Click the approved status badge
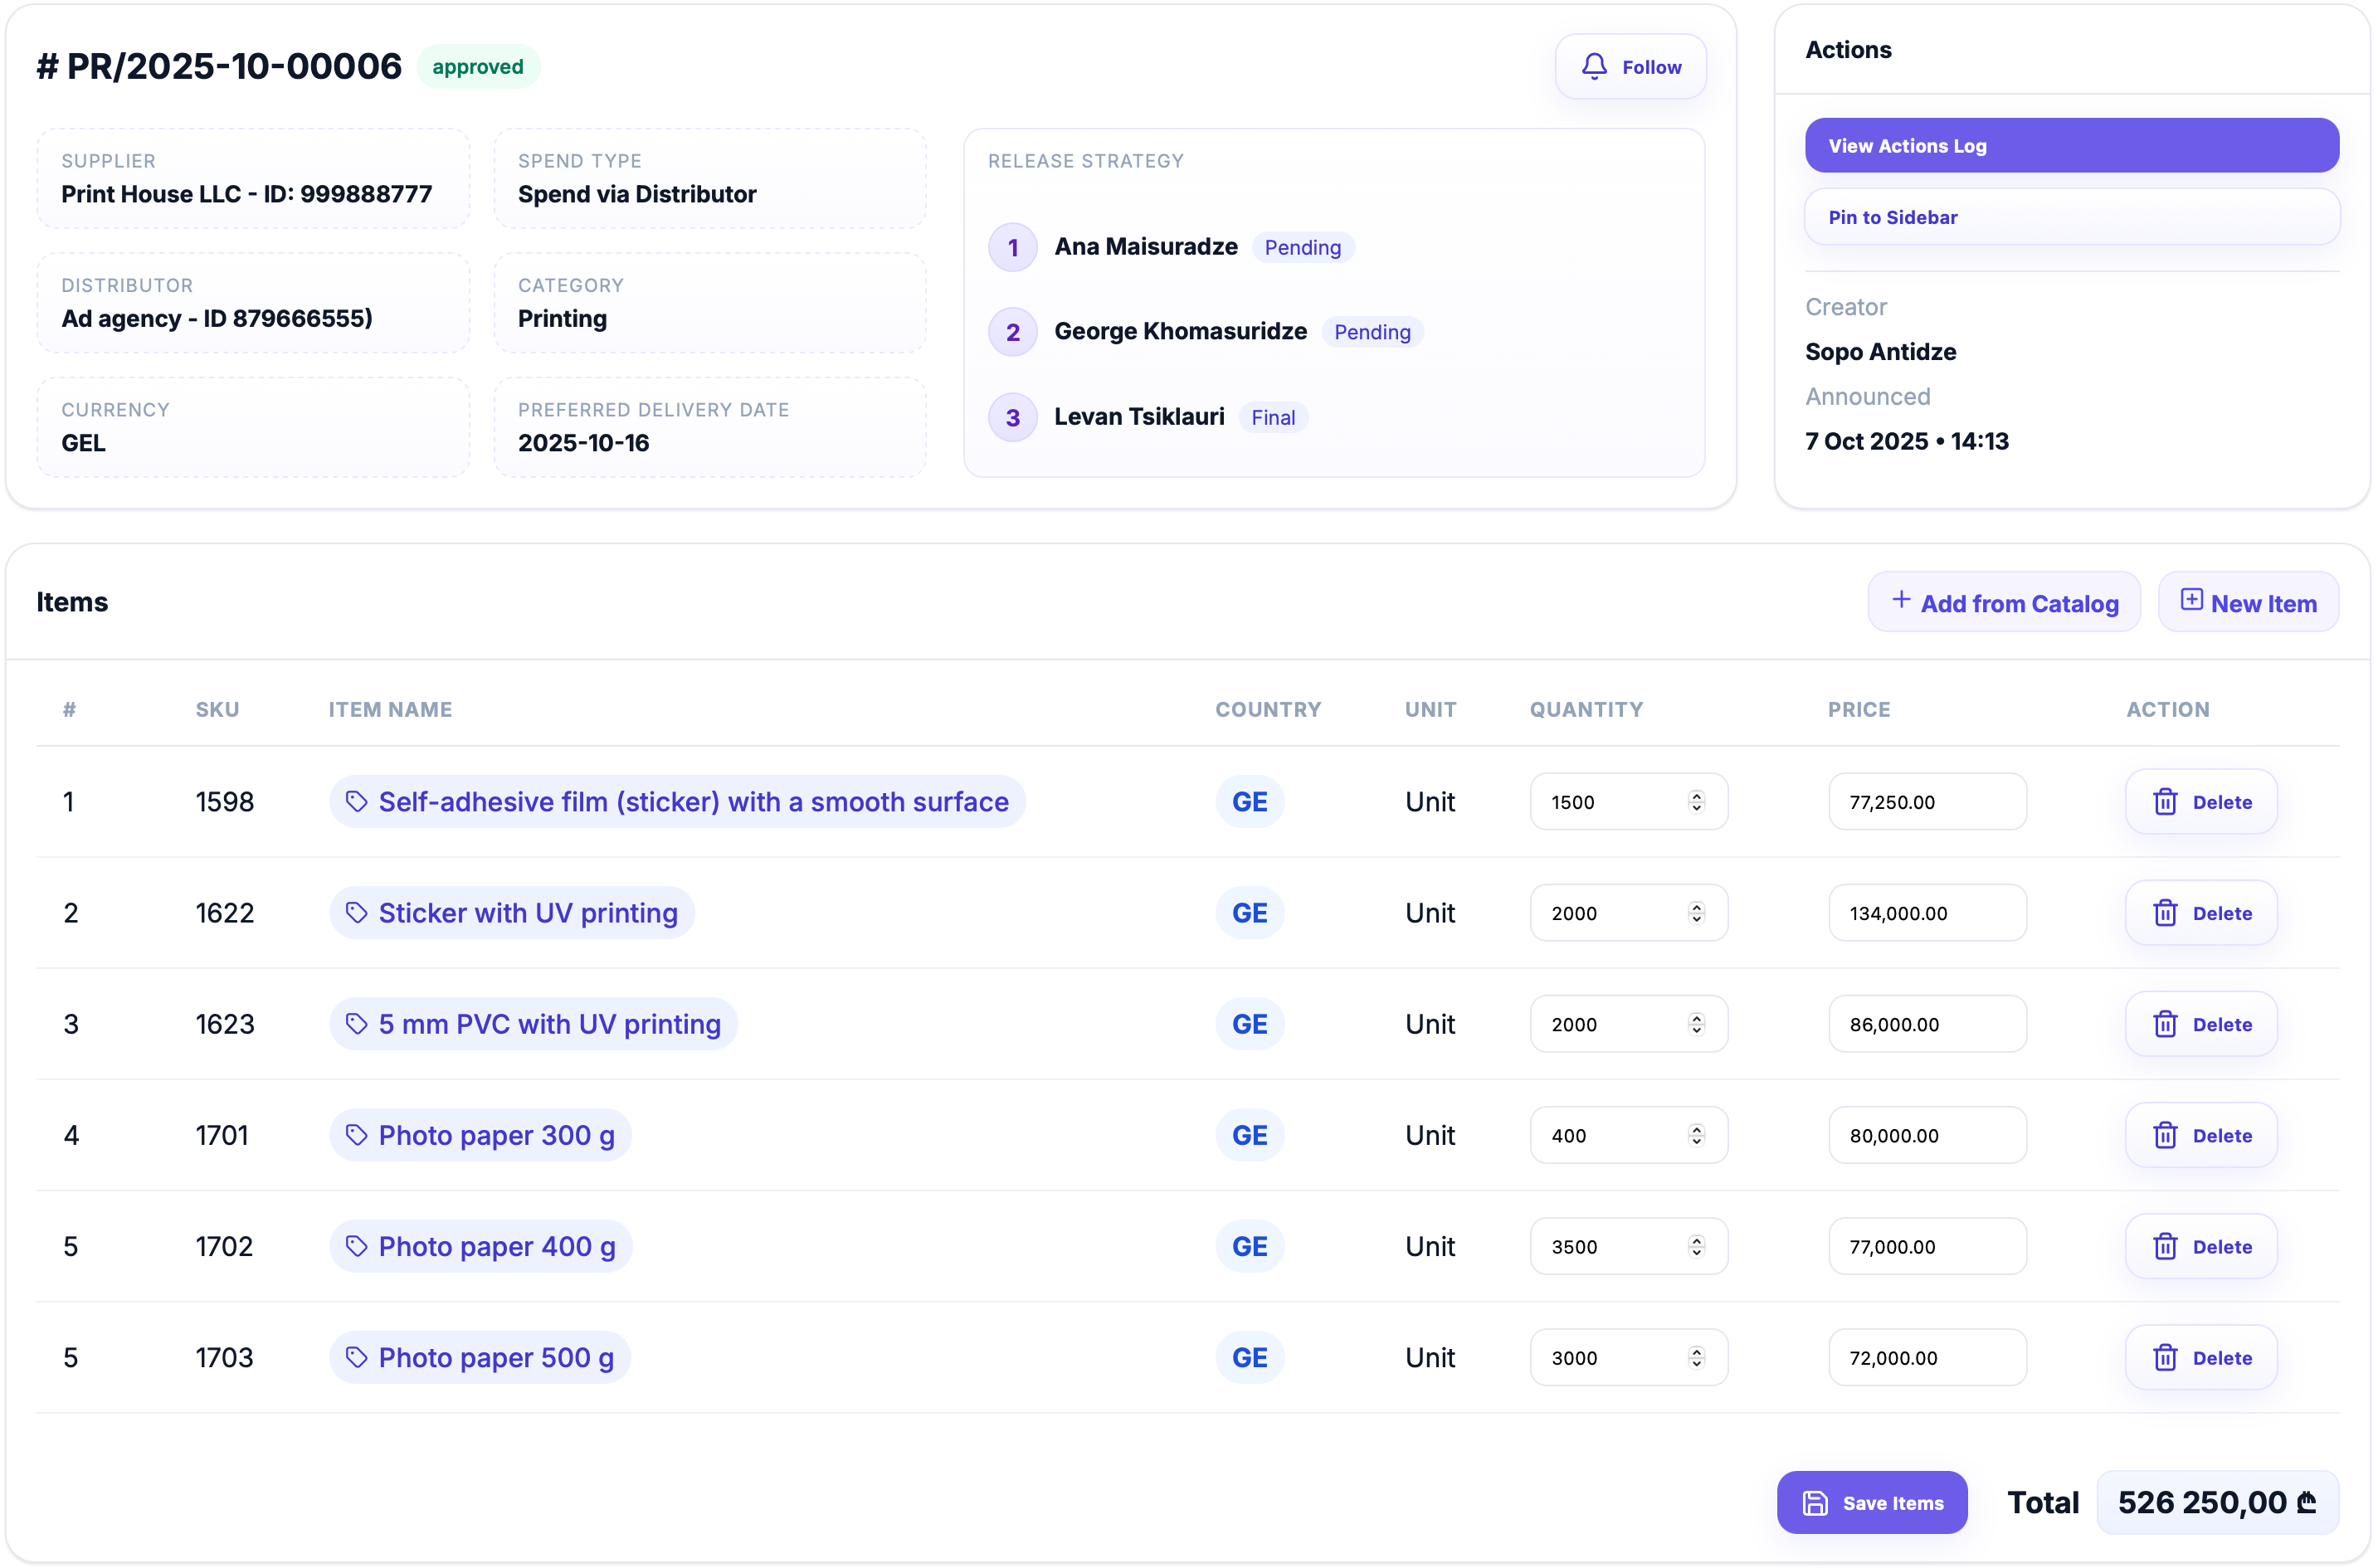 478,66
